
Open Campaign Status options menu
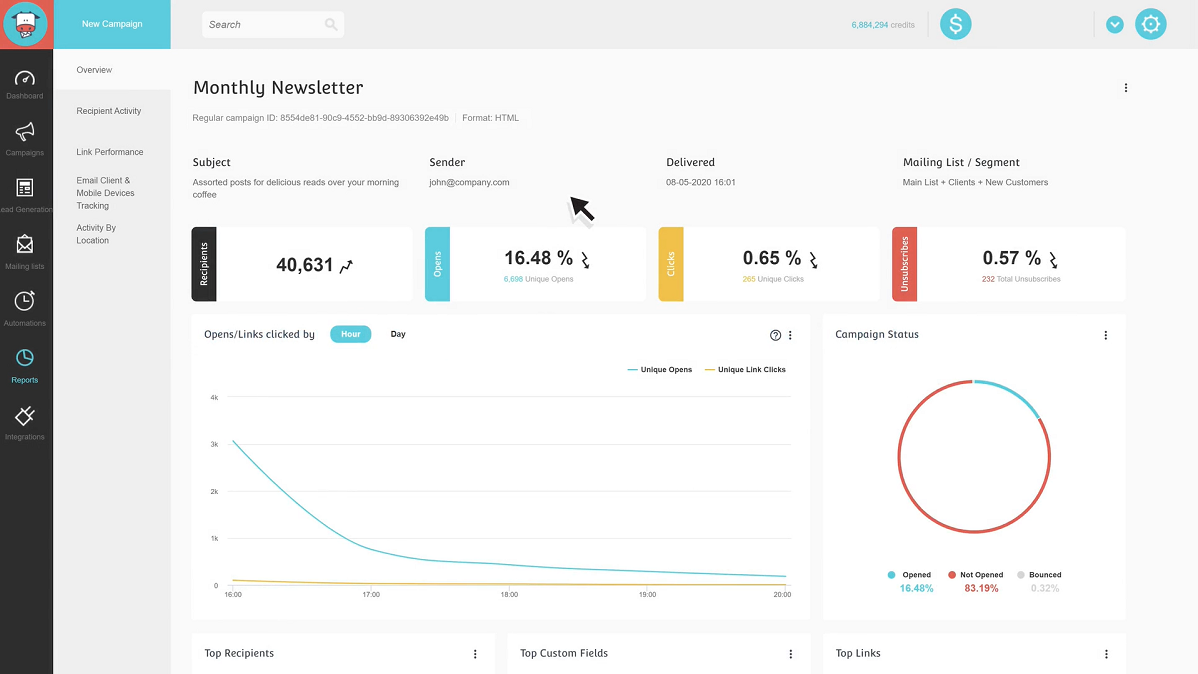click(1106, 335)
